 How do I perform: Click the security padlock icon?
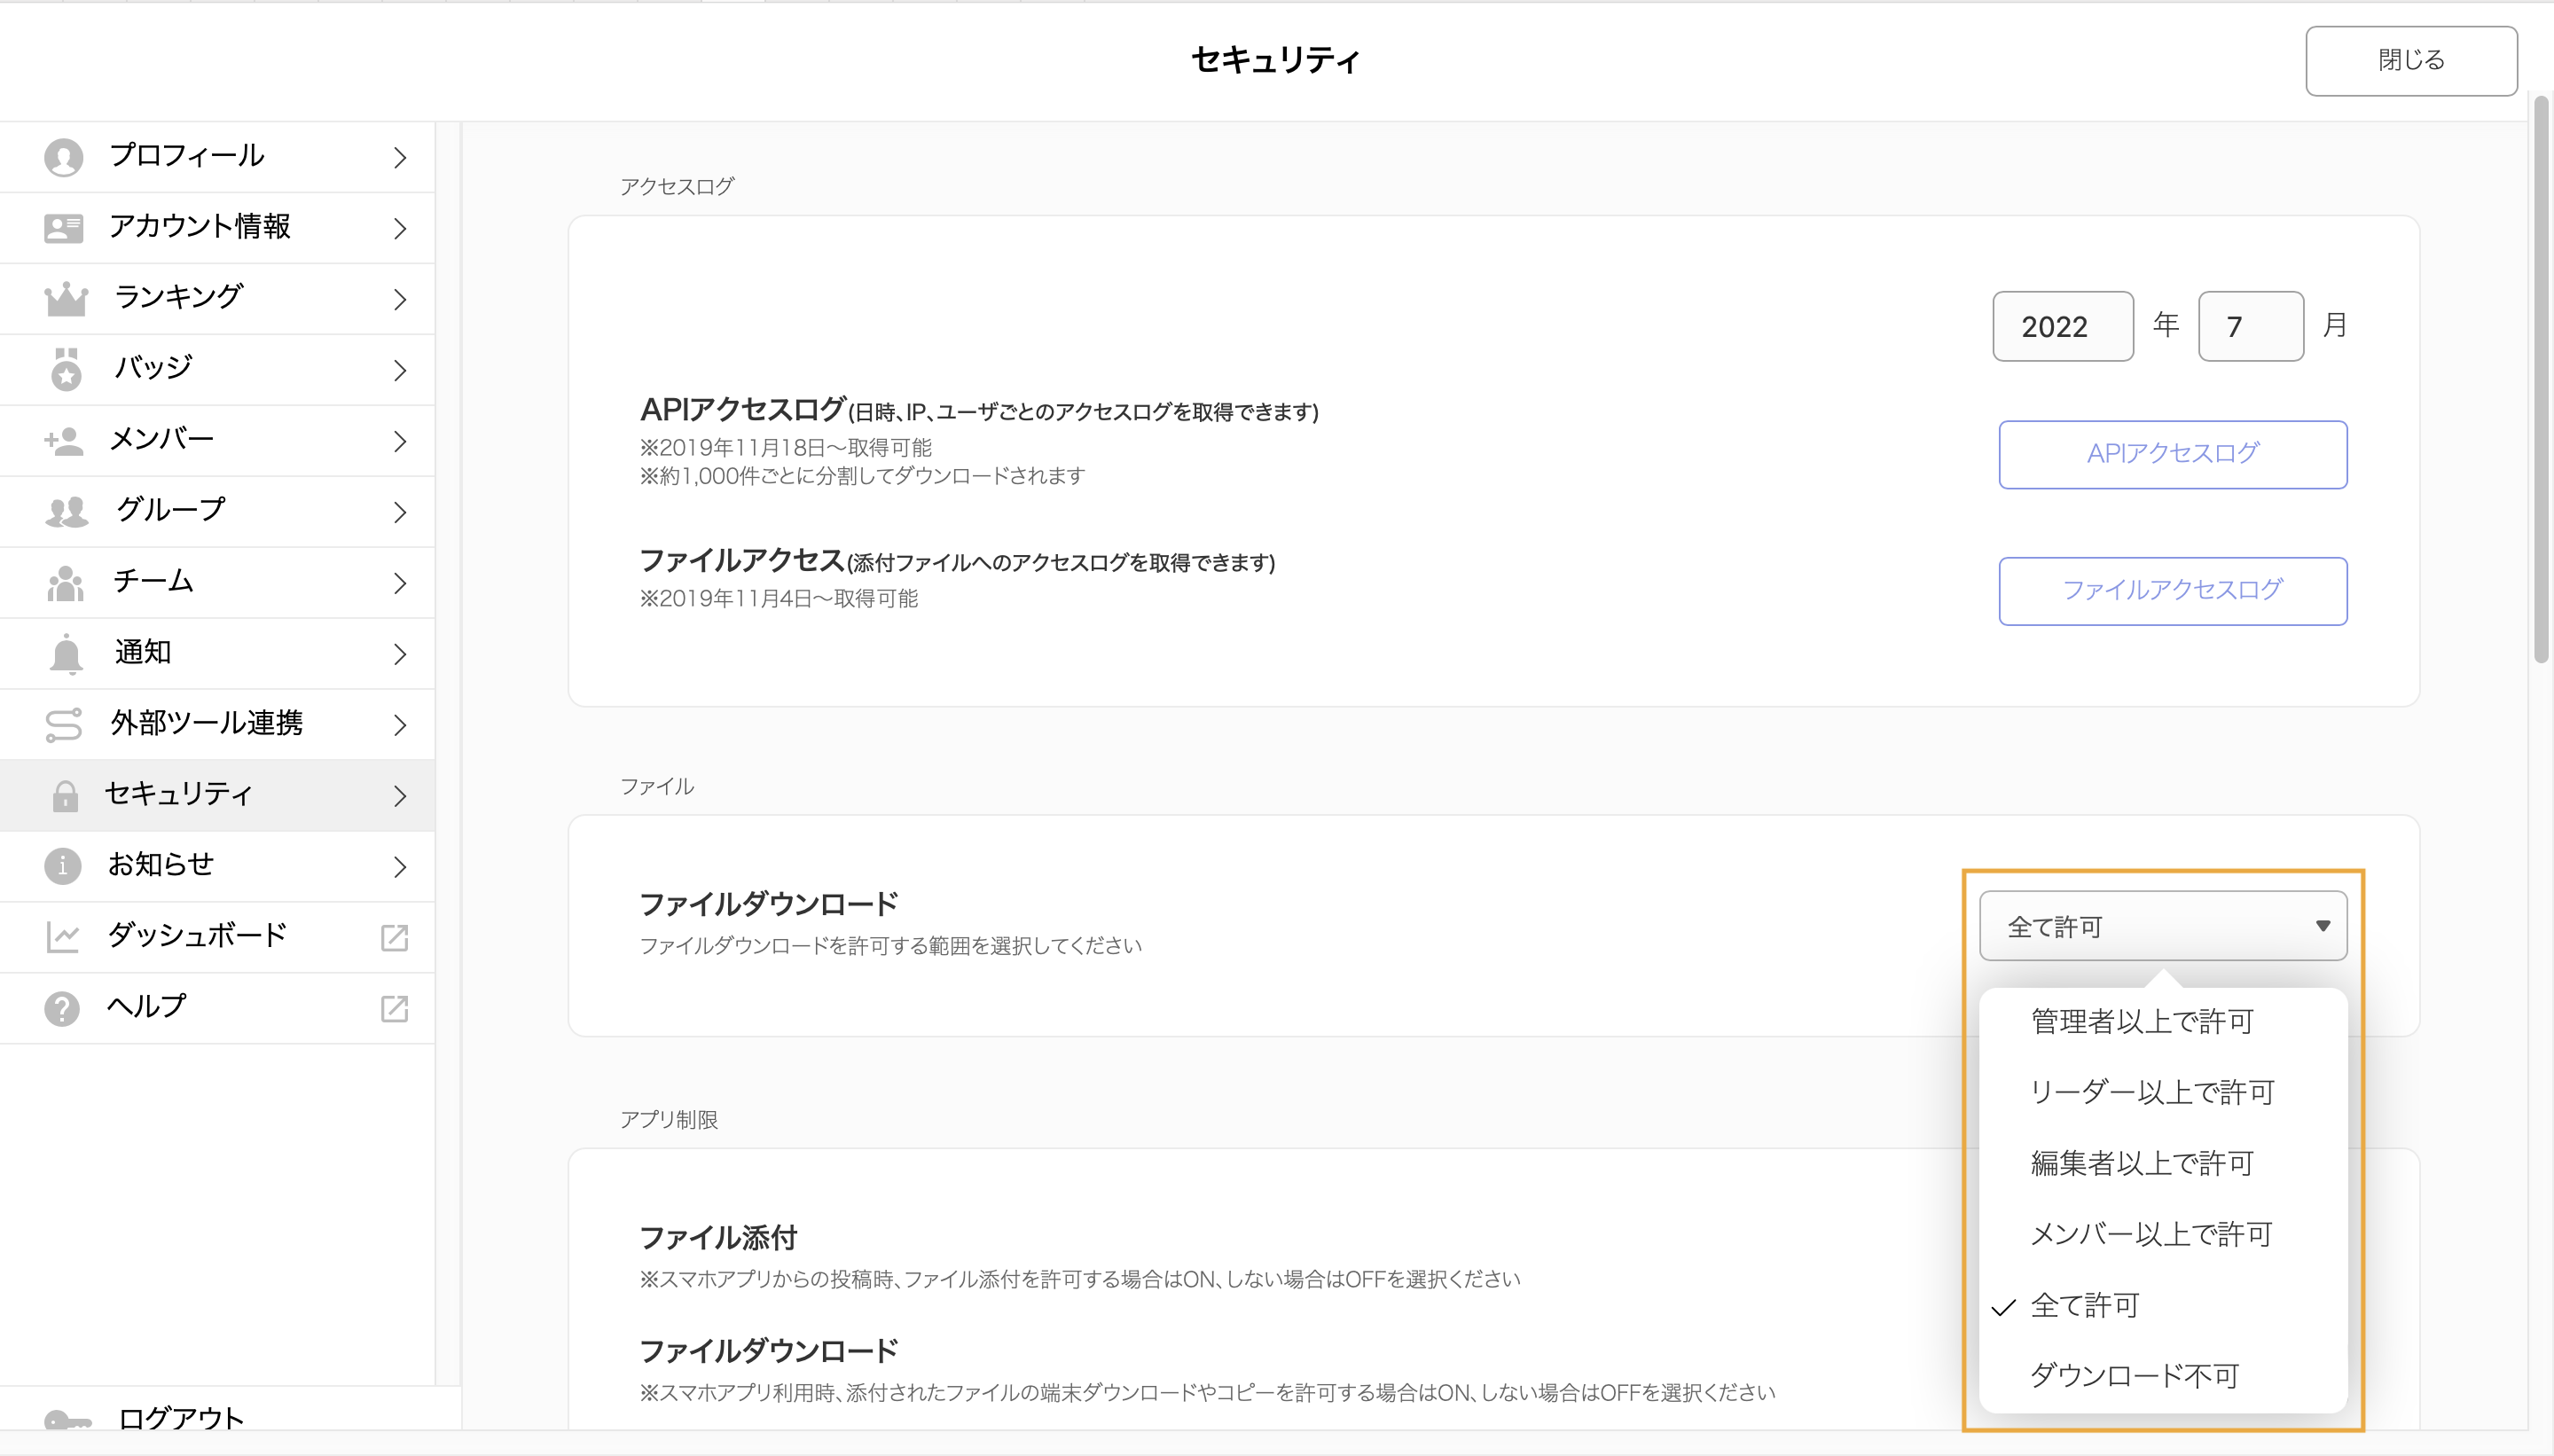pos(65,796)
